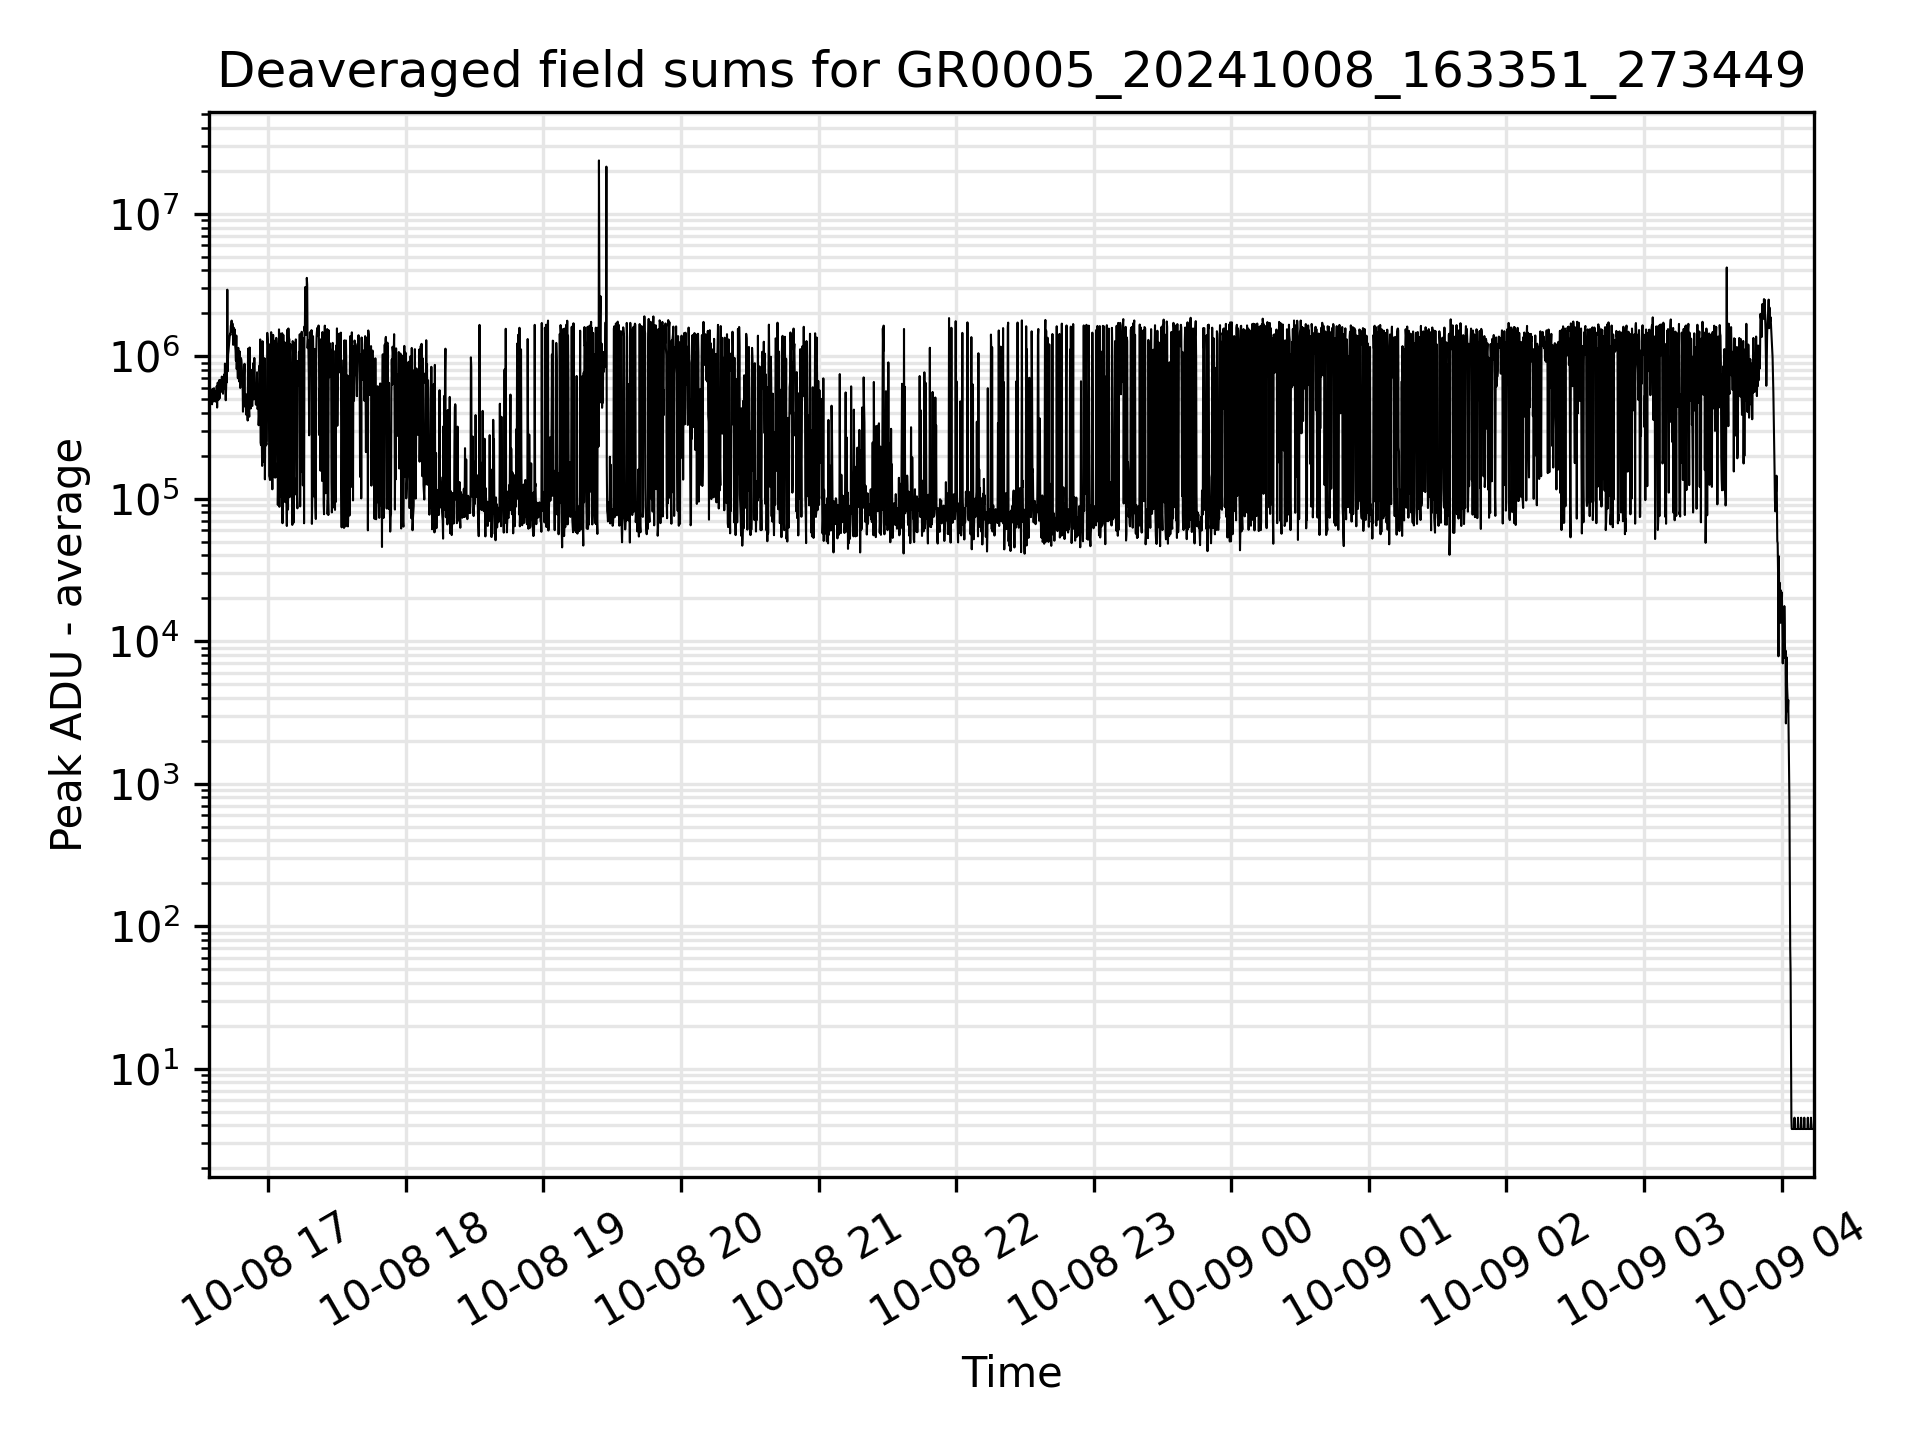Click the y-axis tick label 10^1
The height and width of the screenshot is (1440, 1920).
coord(145,1068)
